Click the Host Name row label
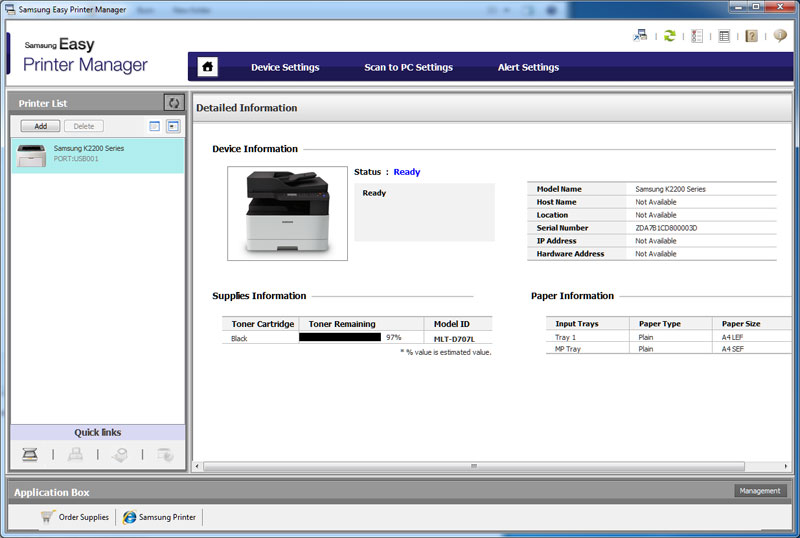 click(556, 202)
